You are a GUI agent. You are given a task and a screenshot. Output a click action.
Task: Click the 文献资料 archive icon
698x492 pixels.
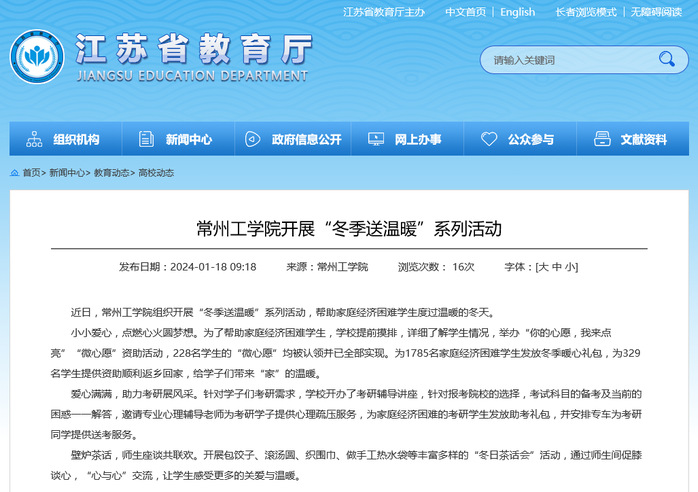pos(601,139)
